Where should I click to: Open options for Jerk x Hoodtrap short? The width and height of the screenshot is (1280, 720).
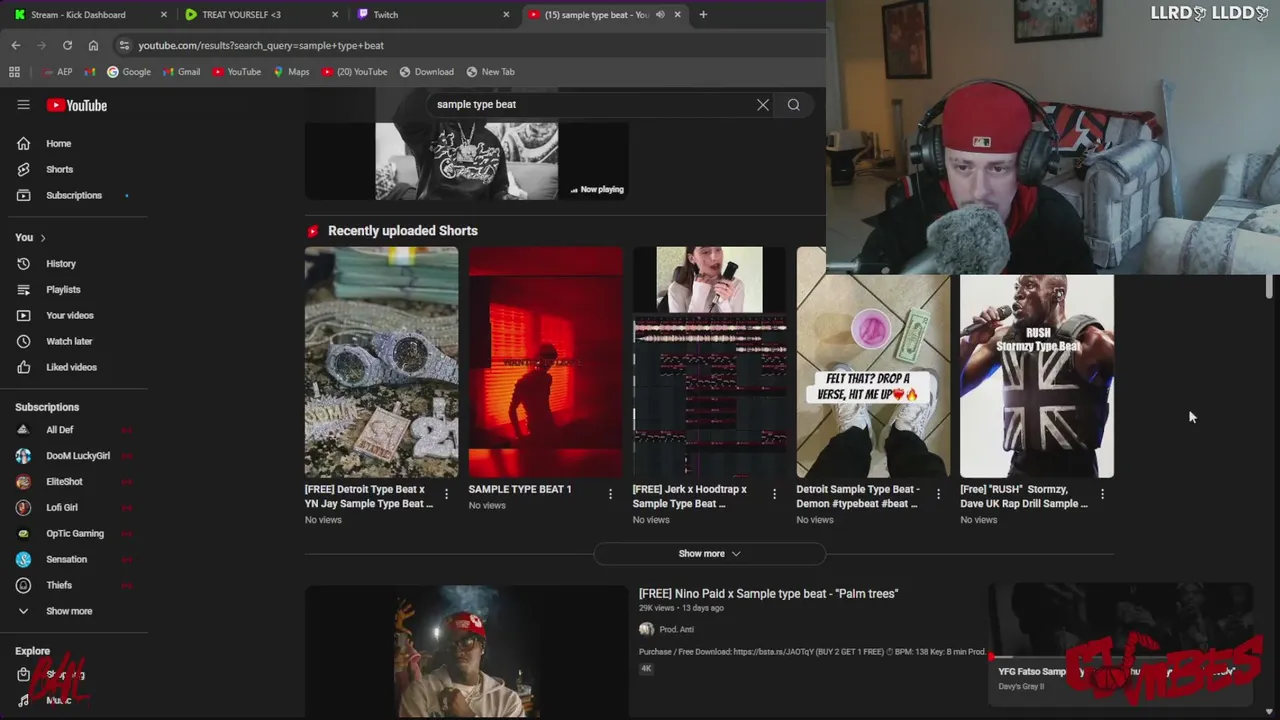tap(774, 494)
